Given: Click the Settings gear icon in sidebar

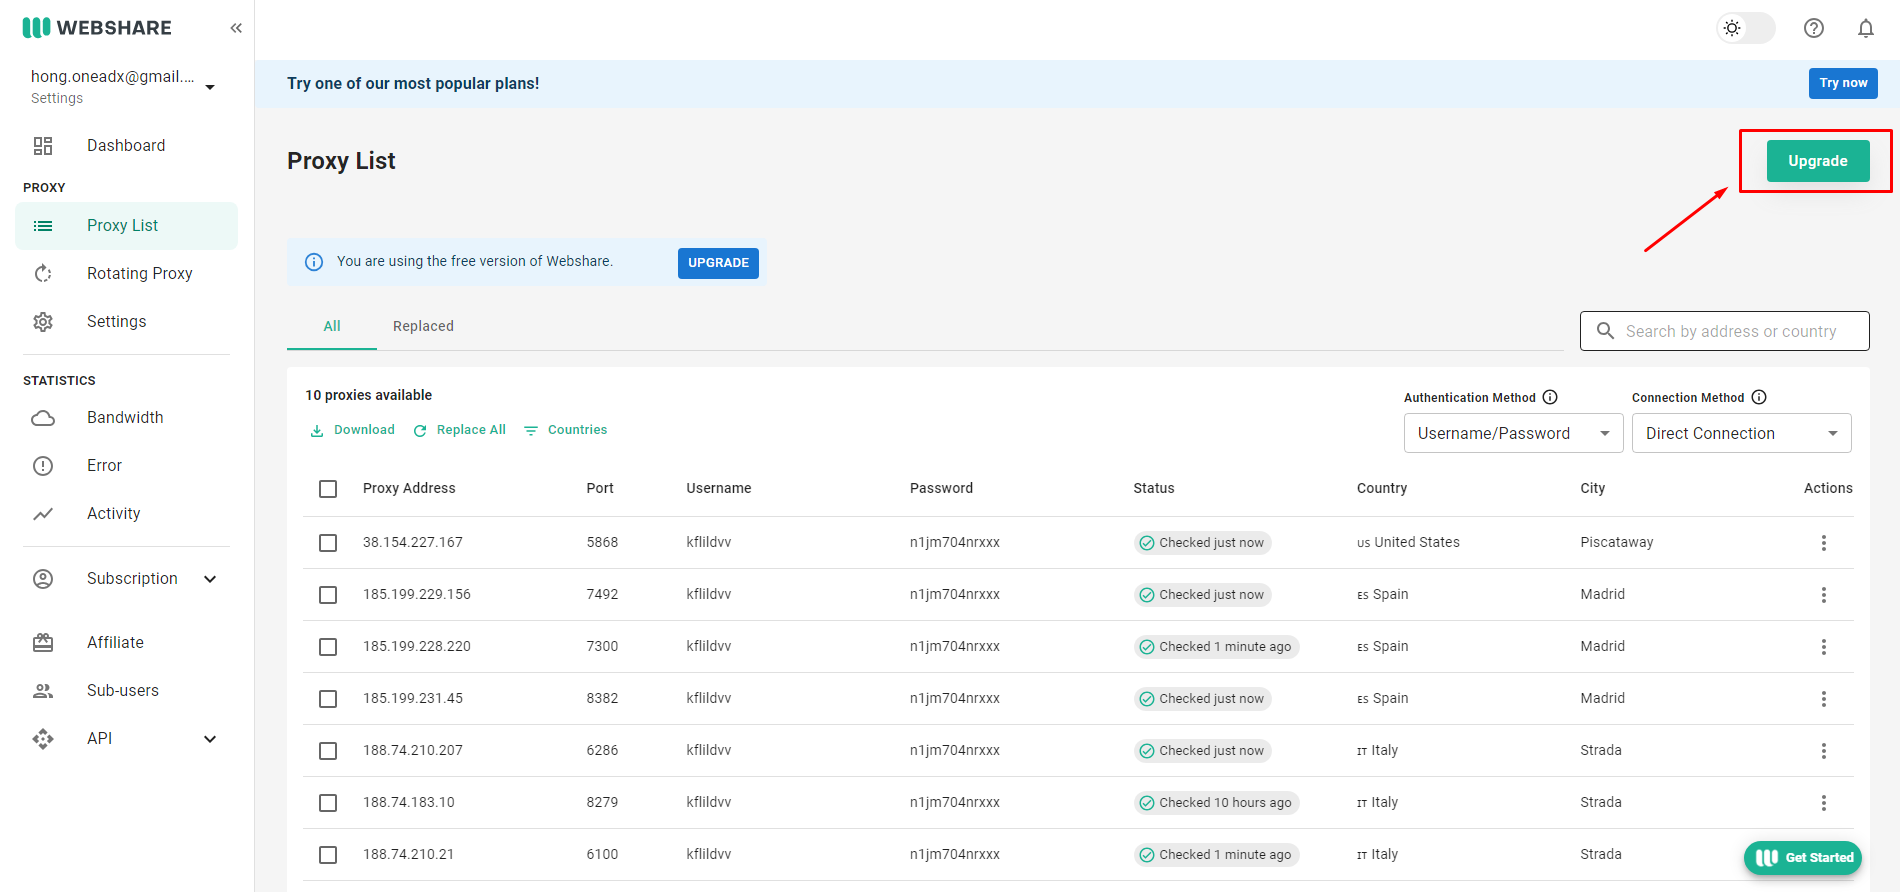Looking at the screenshot, I should coord(43,322).
